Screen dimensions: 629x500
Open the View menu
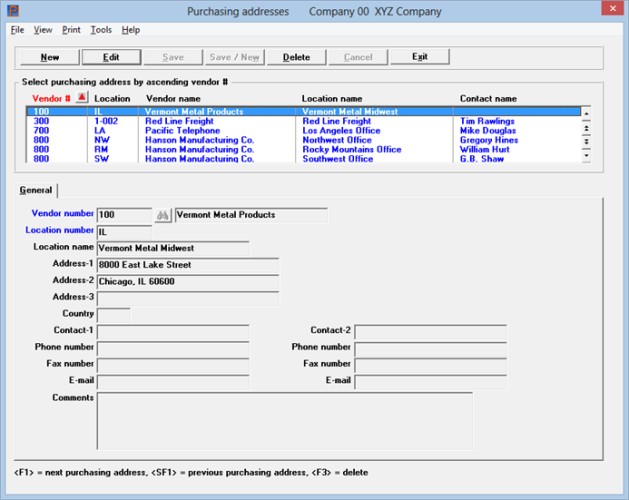tap(43, 30)
